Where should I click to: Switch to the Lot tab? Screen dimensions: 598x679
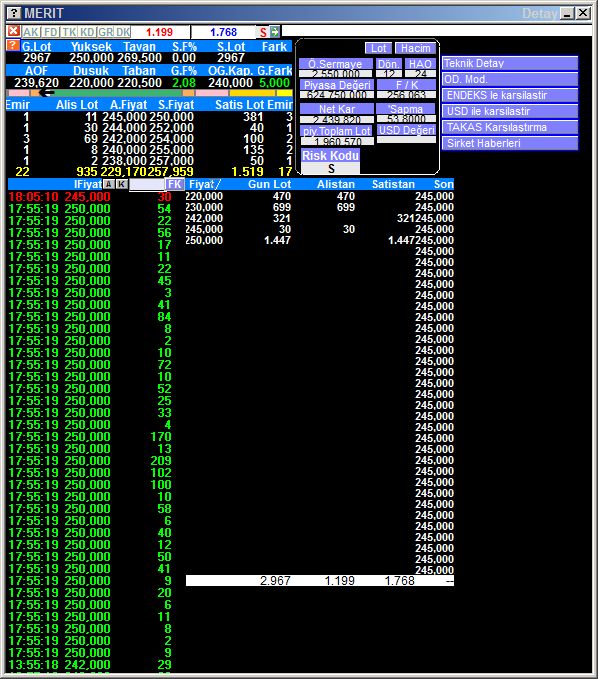tap(378, 48)
